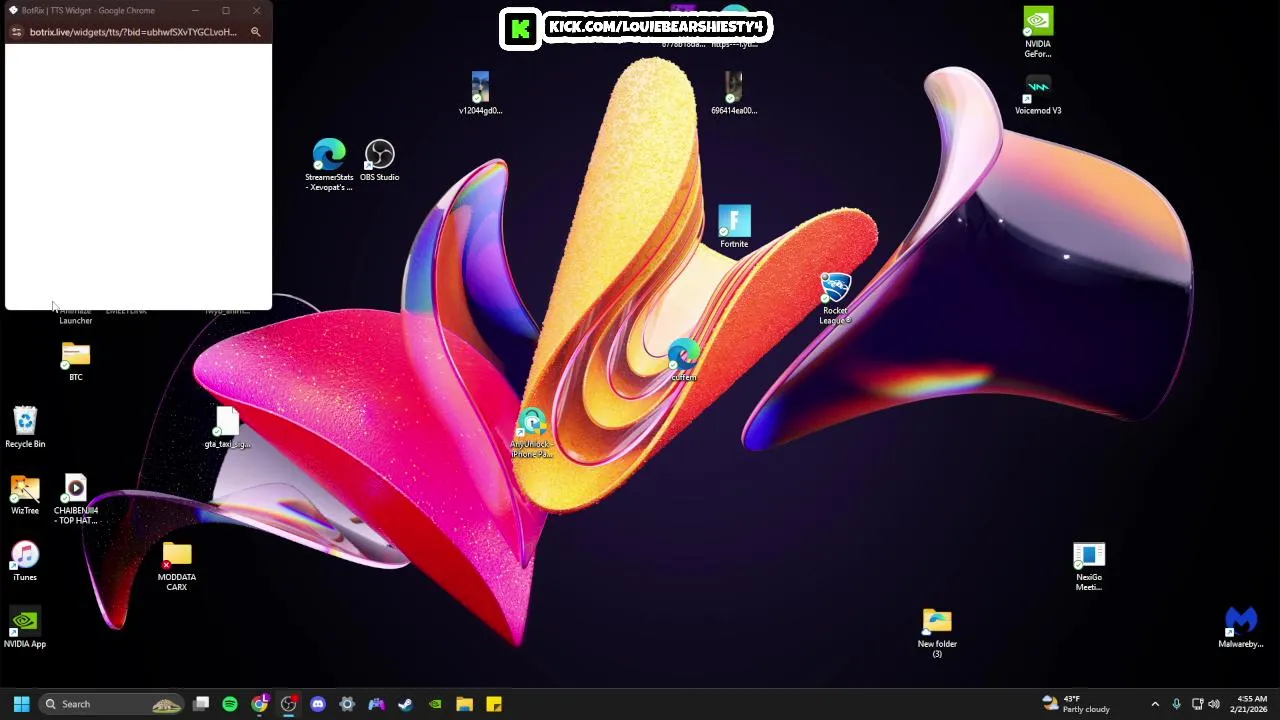The height and width of the screenshot is (720, 1280).
Task: Maximize the BotRix Chrome window
Action: coord(226,10)
